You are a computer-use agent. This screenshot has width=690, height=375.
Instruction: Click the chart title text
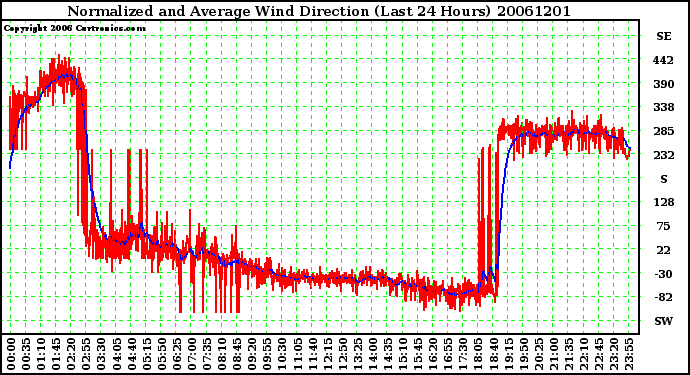[x=319, y=11]
